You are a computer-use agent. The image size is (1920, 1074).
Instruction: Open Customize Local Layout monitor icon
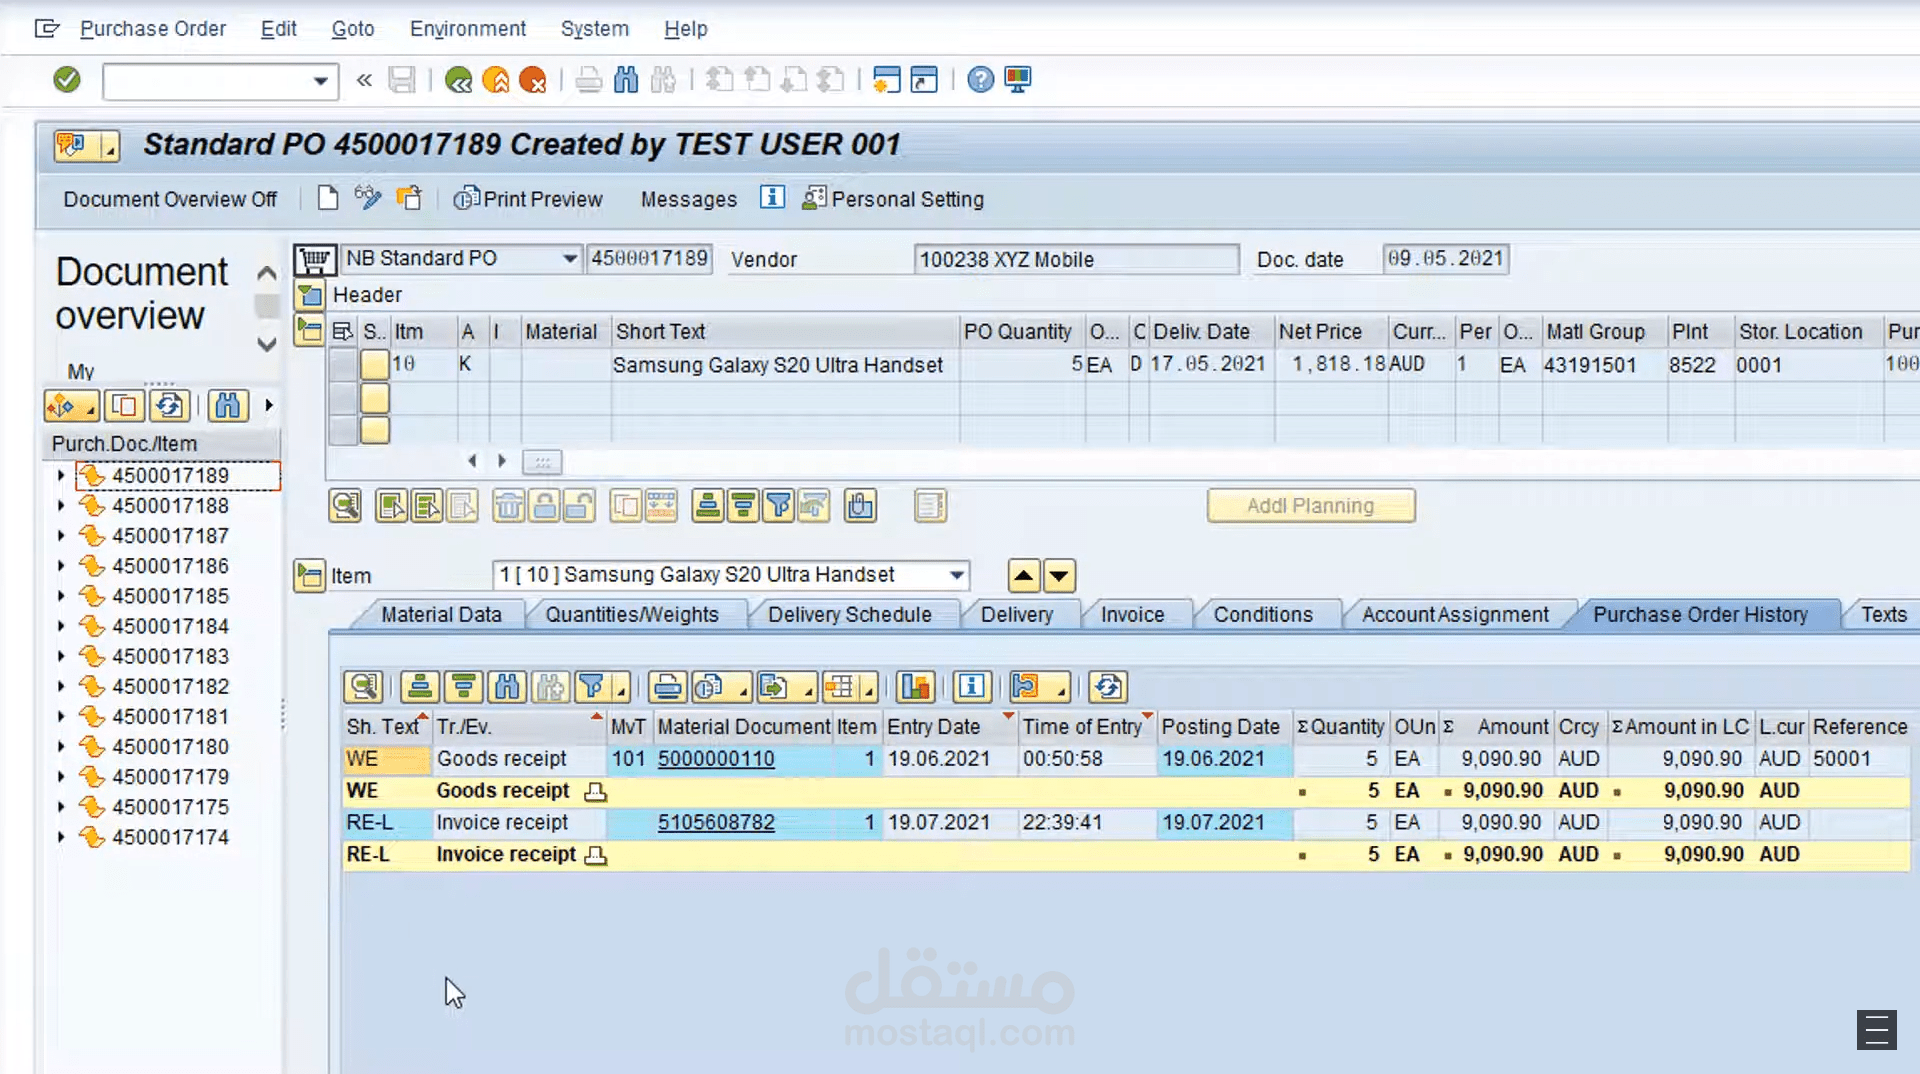pos(1018,79)
